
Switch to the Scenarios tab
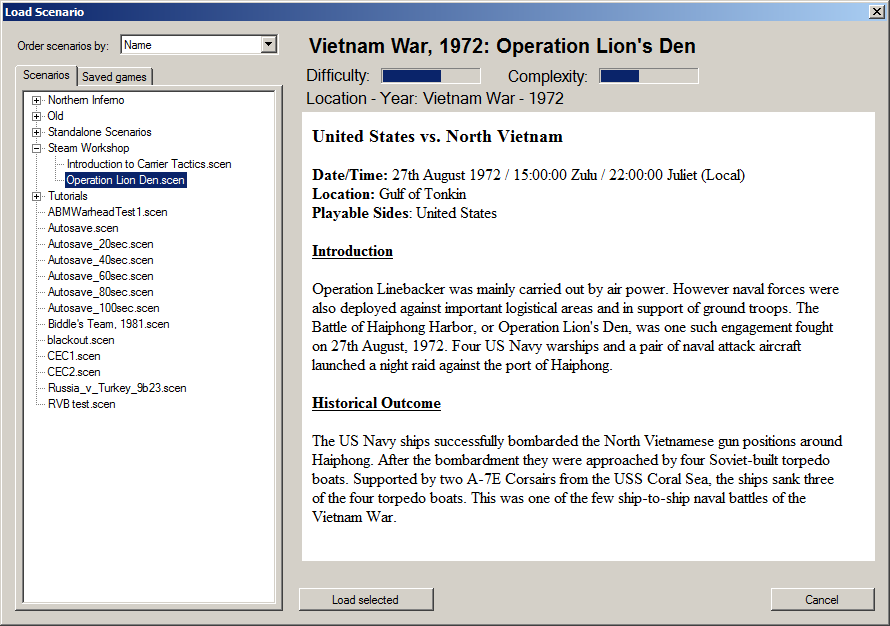46,75
